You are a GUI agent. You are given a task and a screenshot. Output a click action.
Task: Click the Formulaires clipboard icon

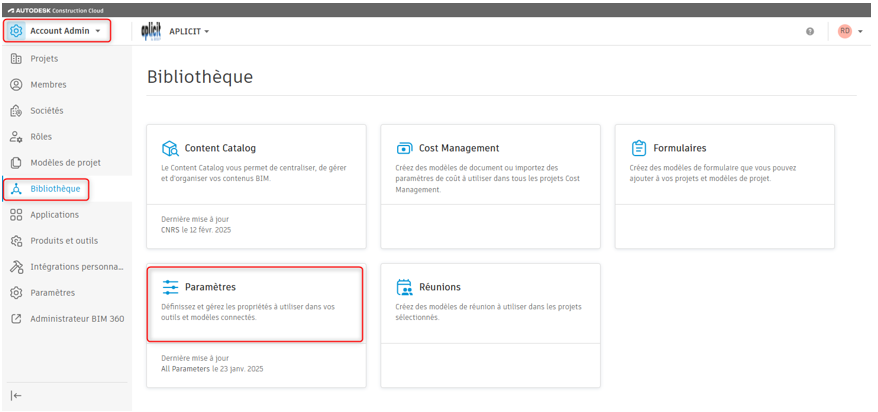pos(639,148)
